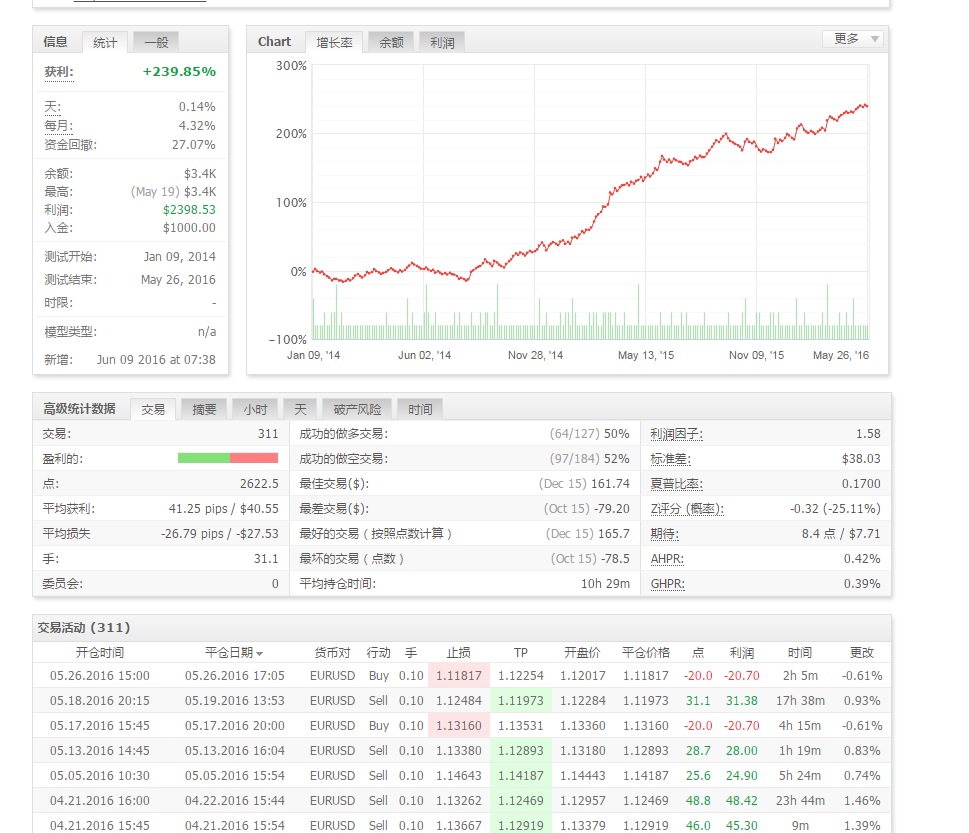Click the 夏普比率 term link
This screenshot has width=969, height=833.
pyautogui.click(x=676, y=484)
